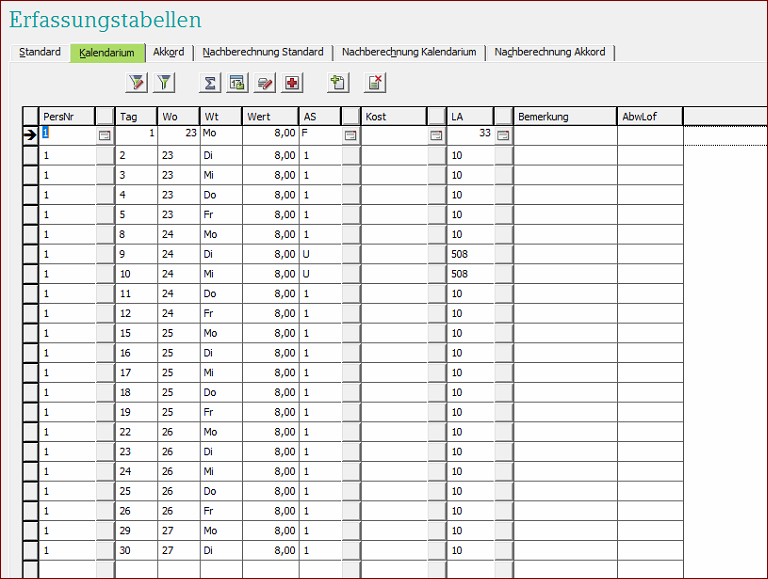Viewport: 768px width, 579px height.
Task: Open the Kost lookup button in first row
Action: [436, 135]
